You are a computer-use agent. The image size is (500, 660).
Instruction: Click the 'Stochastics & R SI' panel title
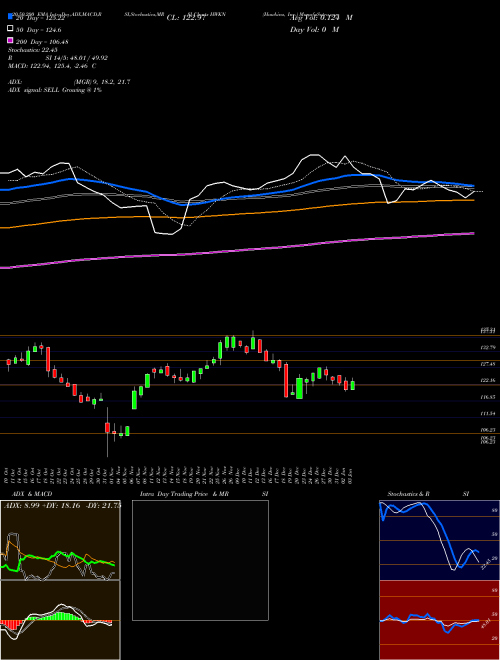(428, 494)
